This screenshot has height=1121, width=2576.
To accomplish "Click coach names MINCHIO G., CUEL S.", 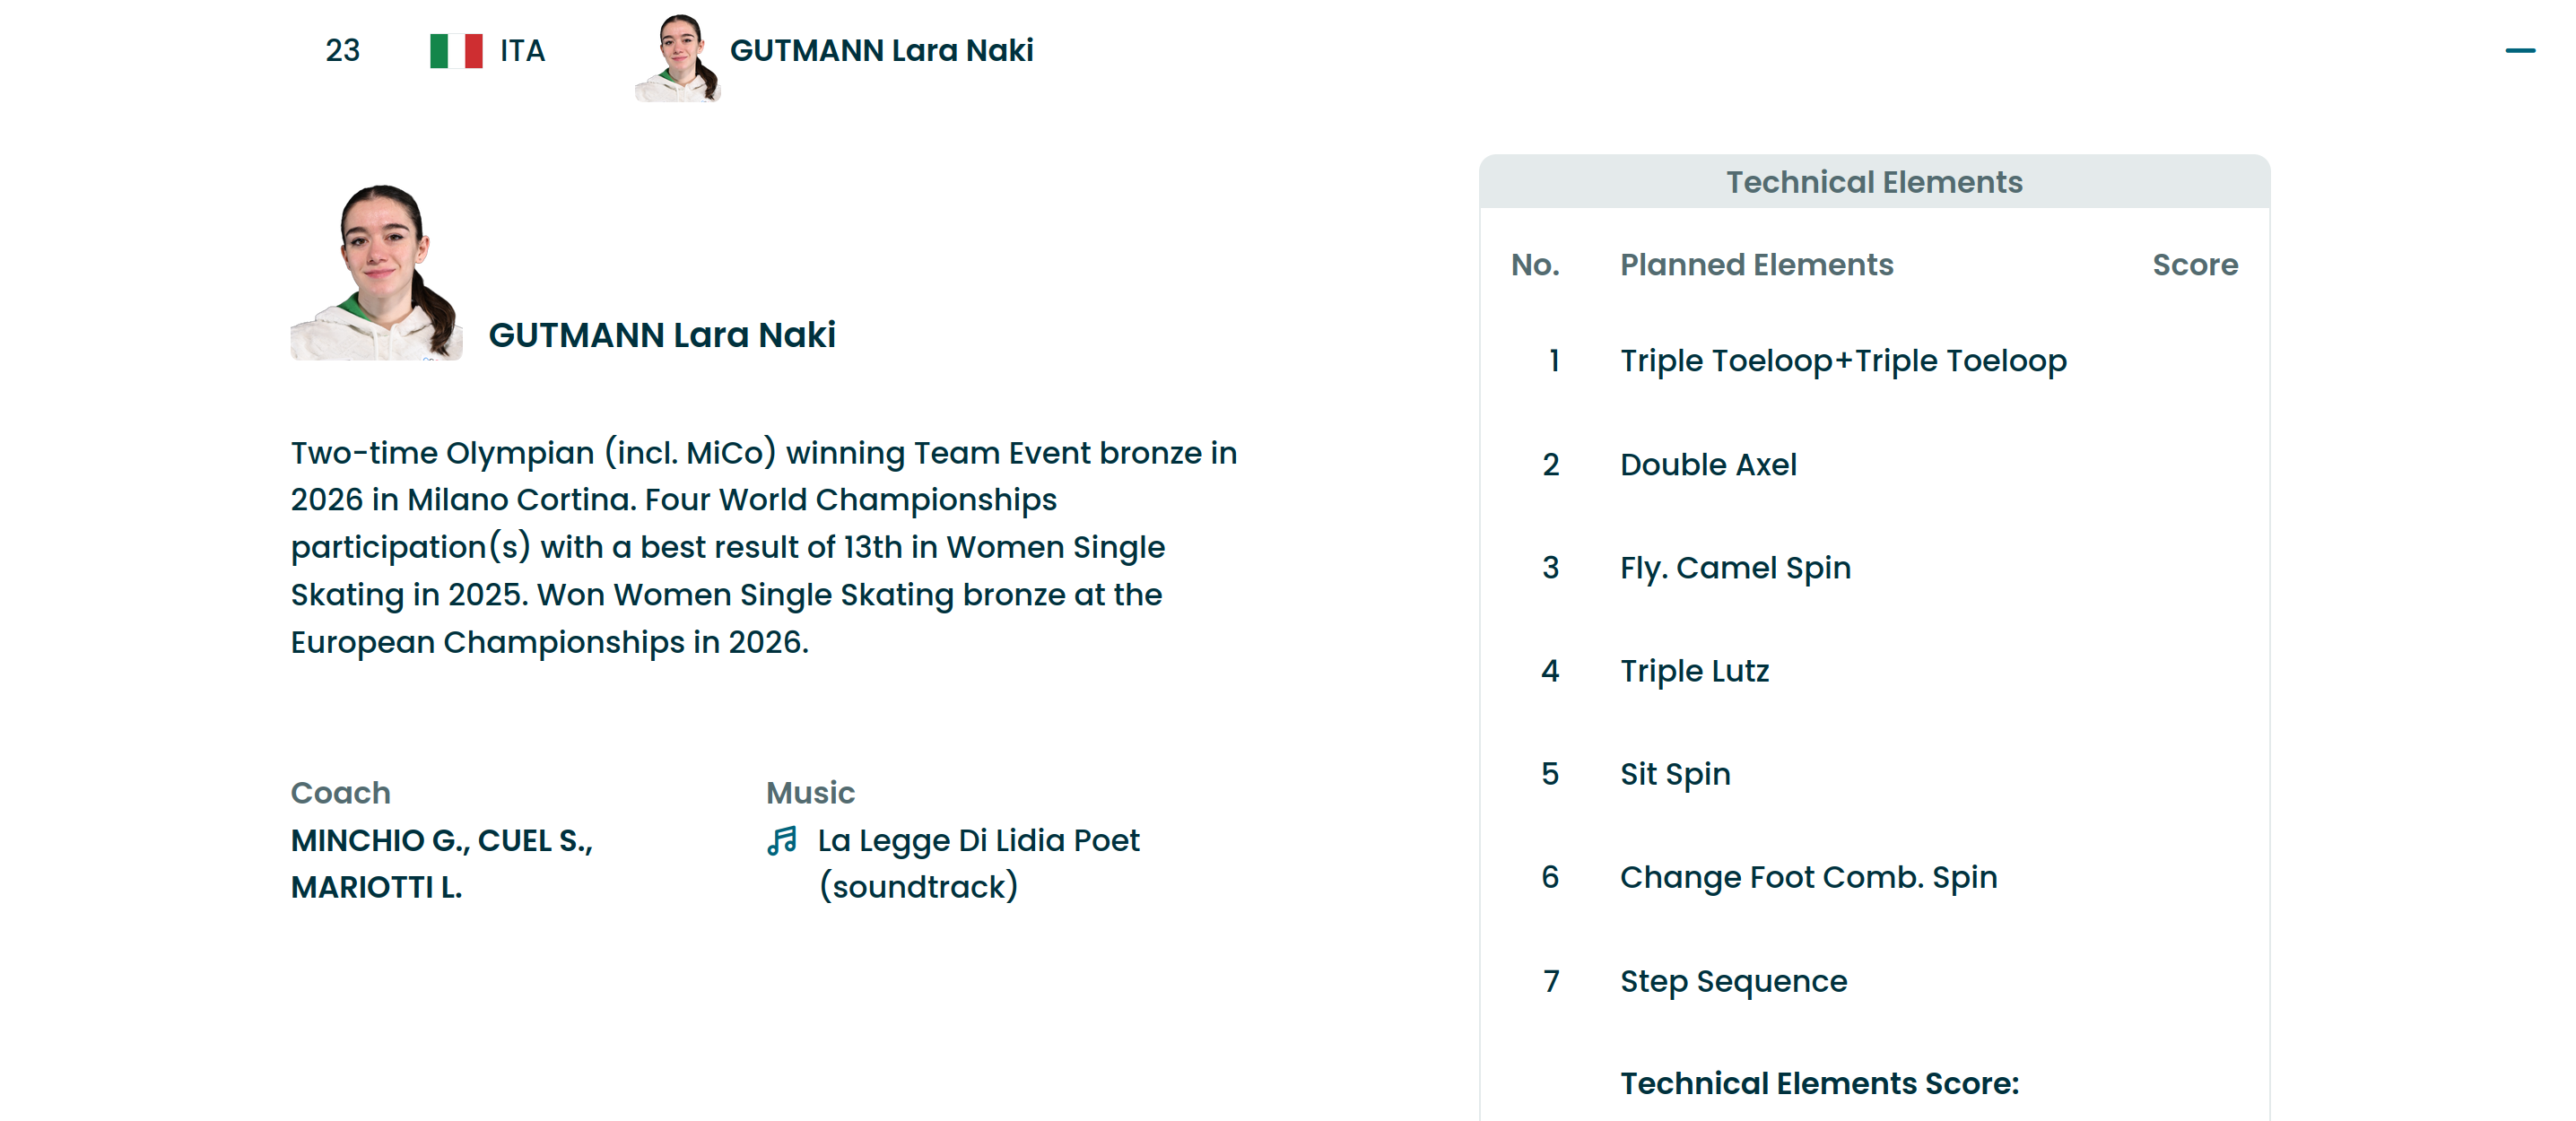I will point(441,840).
